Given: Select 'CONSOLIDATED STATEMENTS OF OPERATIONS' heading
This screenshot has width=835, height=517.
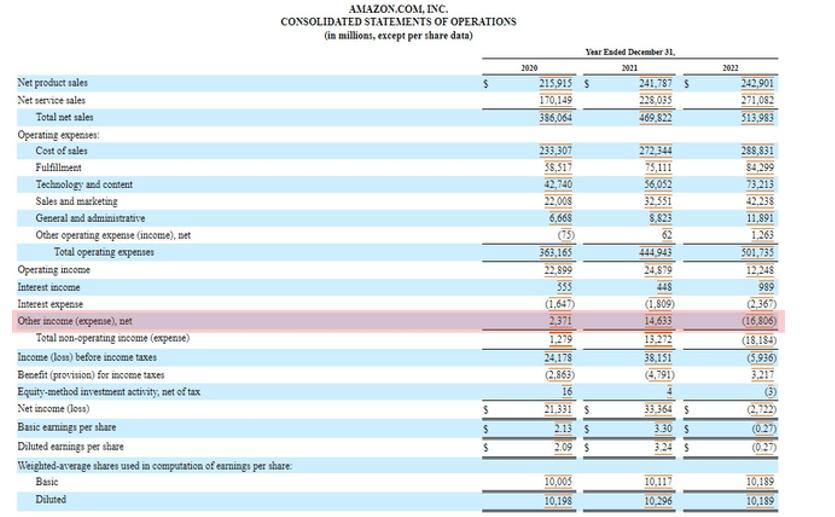Looking at the screenshot, I should click(x=398, y=22).
